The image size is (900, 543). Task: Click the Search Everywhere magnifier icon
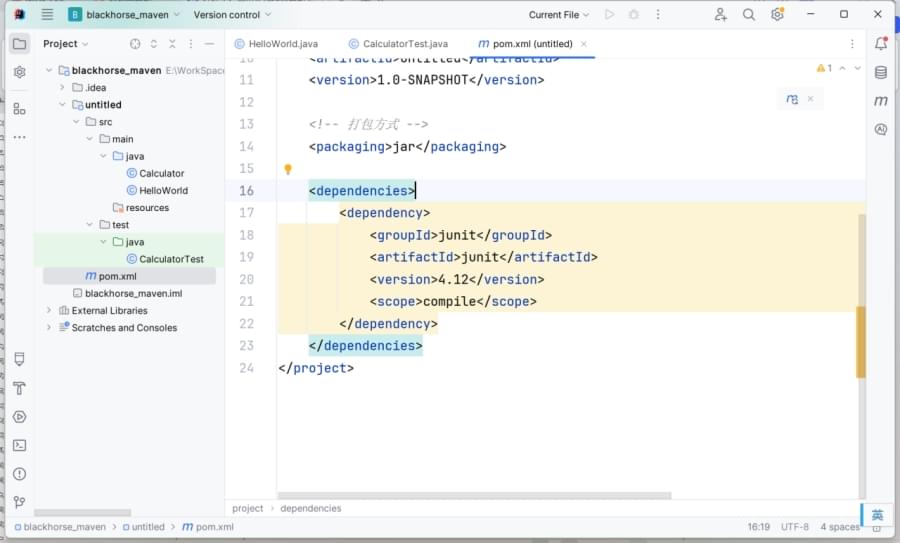pos(749,15)
